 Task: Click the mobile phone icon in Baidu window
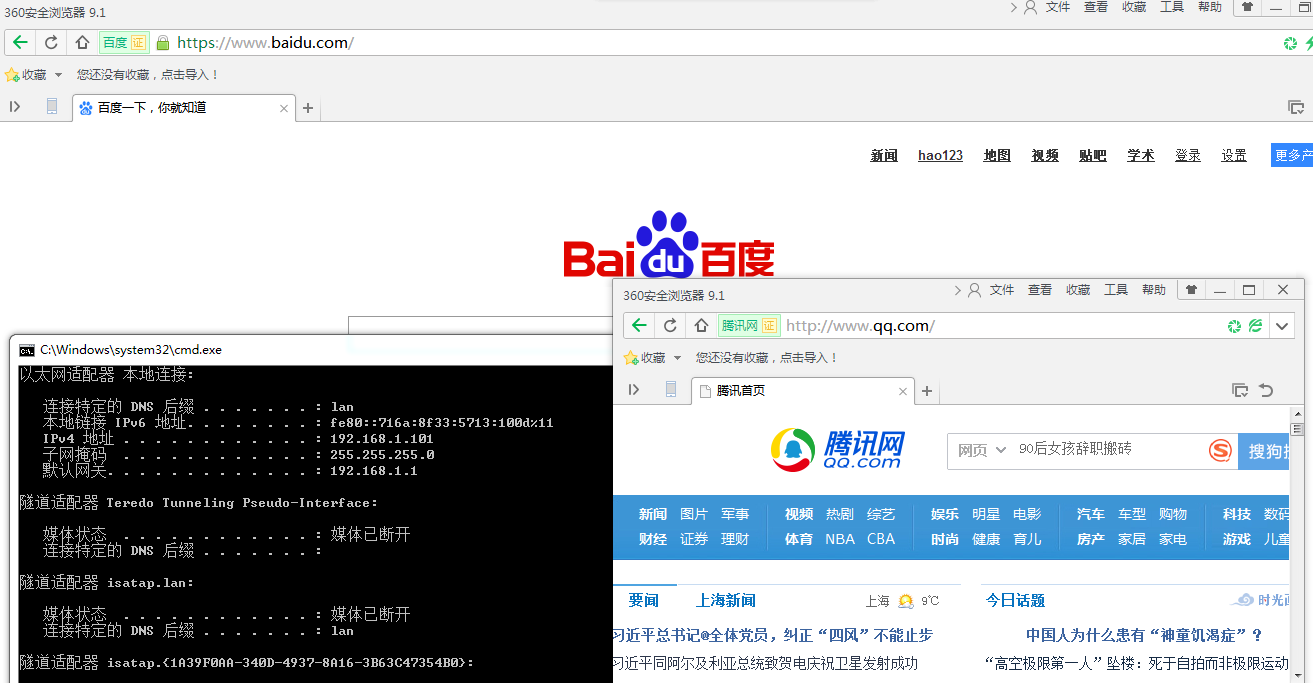[x=52, y=107]
